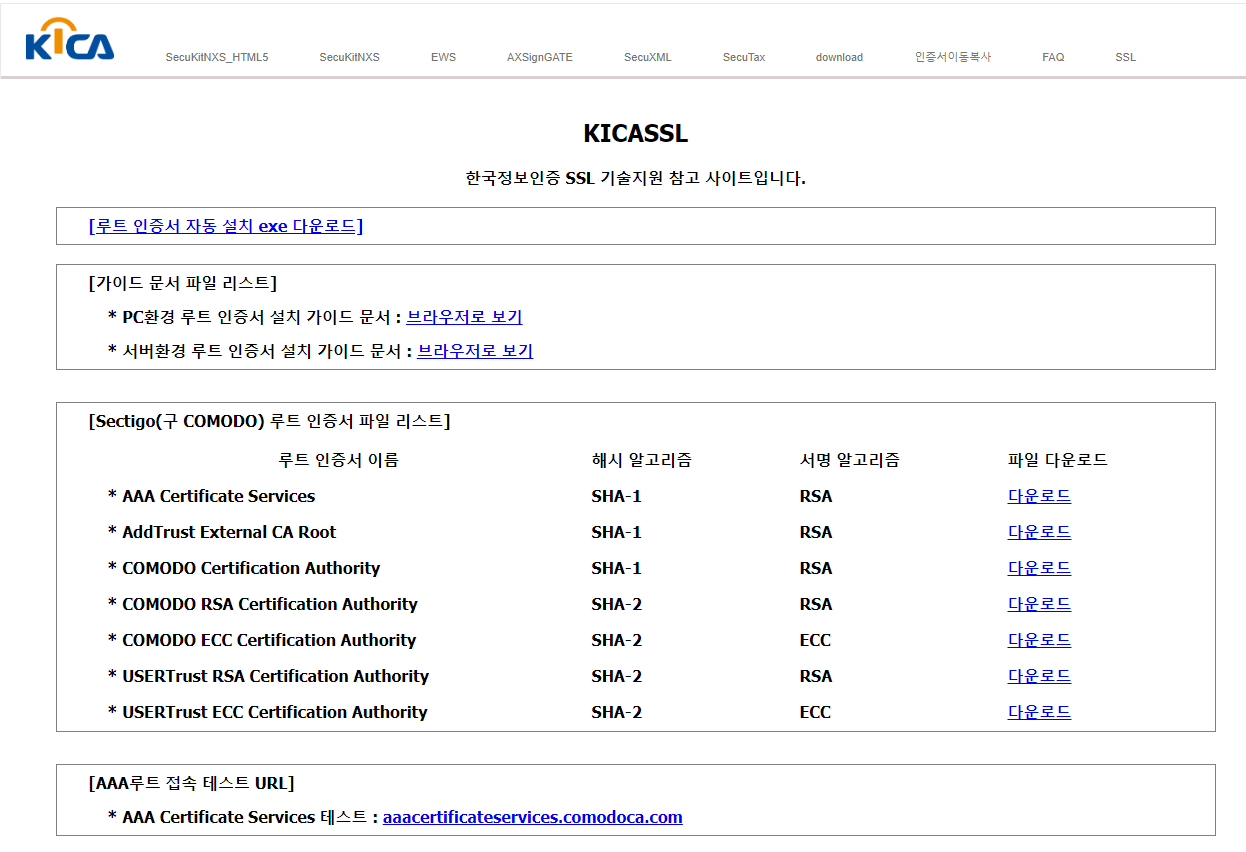Click the KICA logo
Viewport: 1246px width, 852px height.
(70, 40)
